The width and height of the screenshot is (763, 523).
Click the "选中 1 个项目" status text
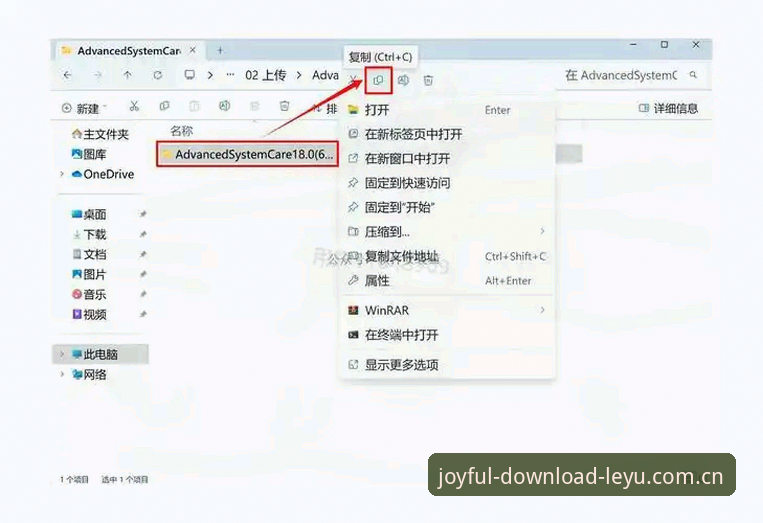125,480
